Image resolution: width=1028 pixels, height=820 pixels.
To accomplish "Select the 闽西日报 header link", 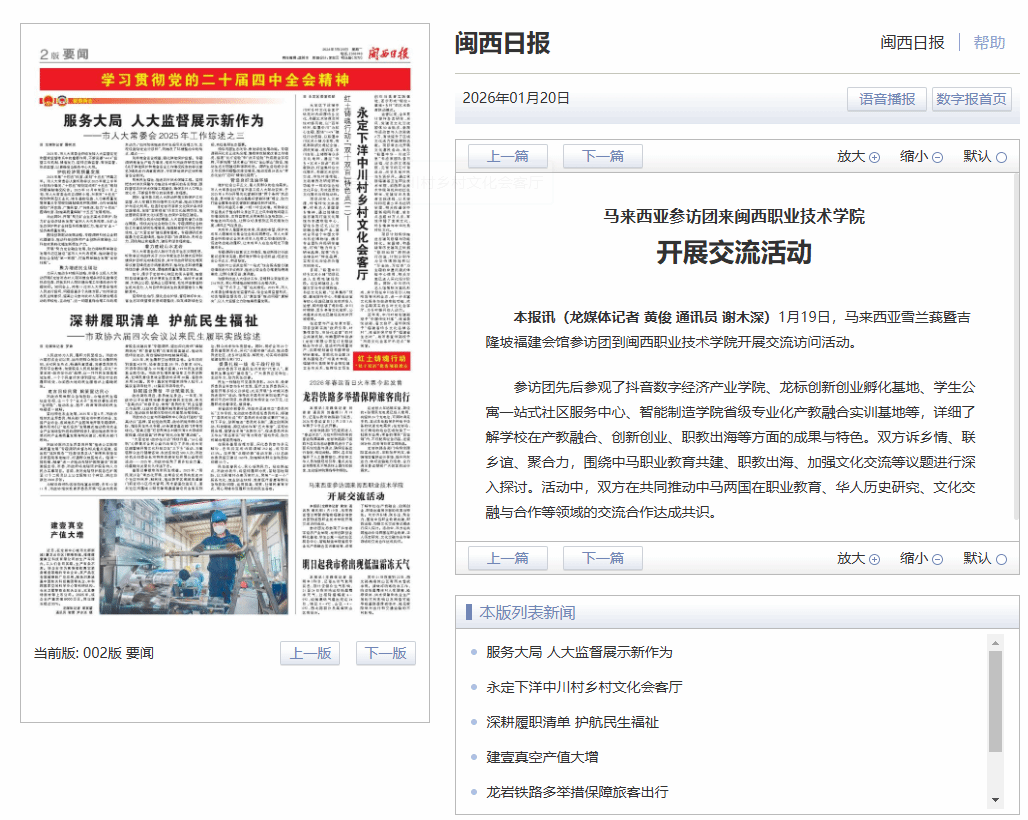I will [912, 42].
